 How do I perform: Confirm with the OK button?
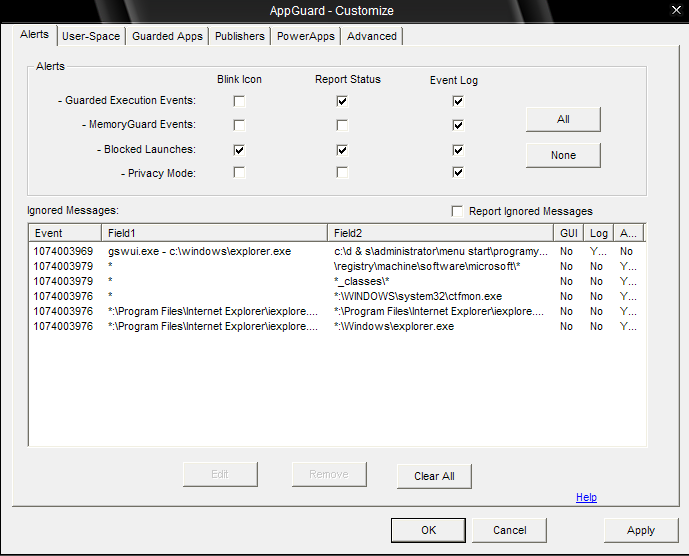[x=428, y=530]
